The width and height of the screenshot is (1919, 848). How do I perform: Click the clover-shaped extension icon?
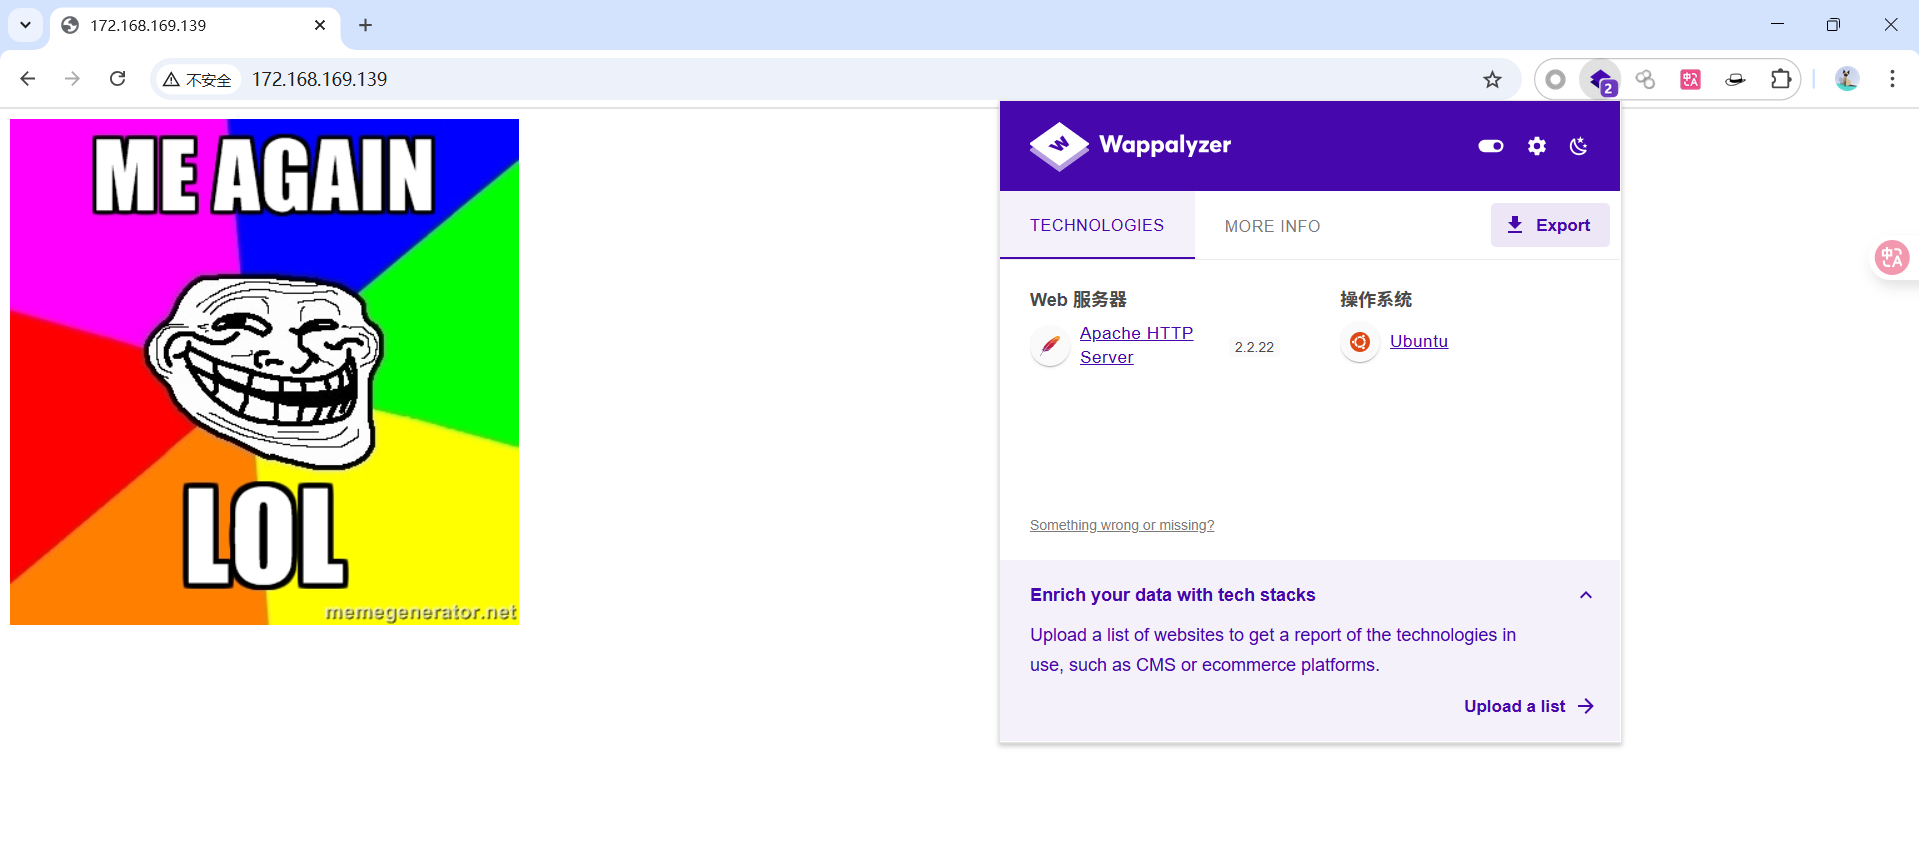(1645, 80)
